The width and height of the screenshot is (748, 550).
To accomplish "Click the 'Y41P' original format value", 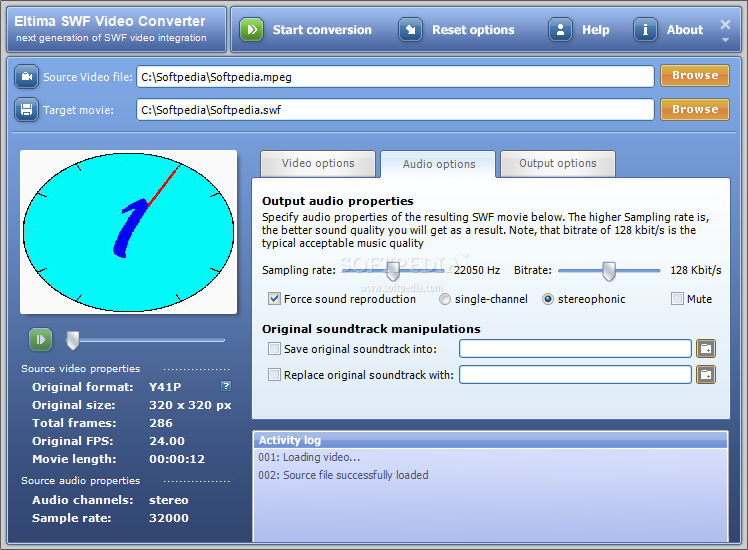I will pyautogui.click(x=165, y=387).
